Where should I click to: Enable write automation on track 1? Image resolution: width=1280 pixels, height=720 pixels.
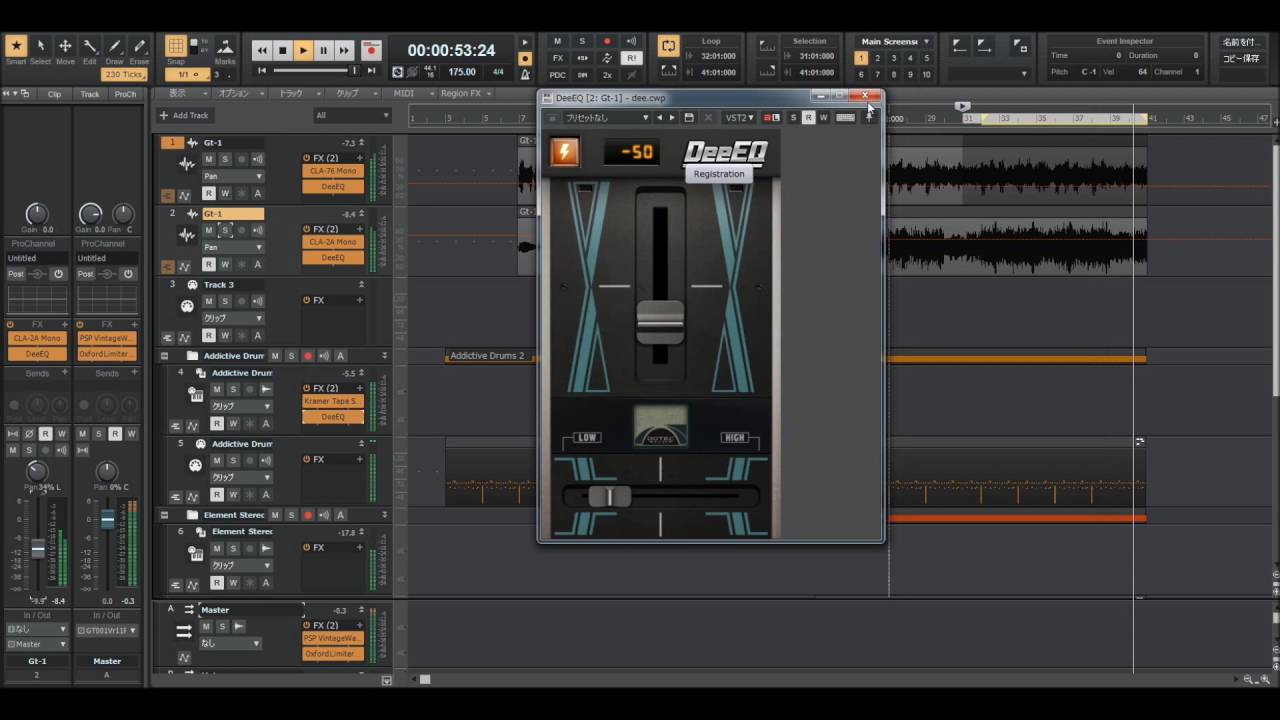pos(225,194)
